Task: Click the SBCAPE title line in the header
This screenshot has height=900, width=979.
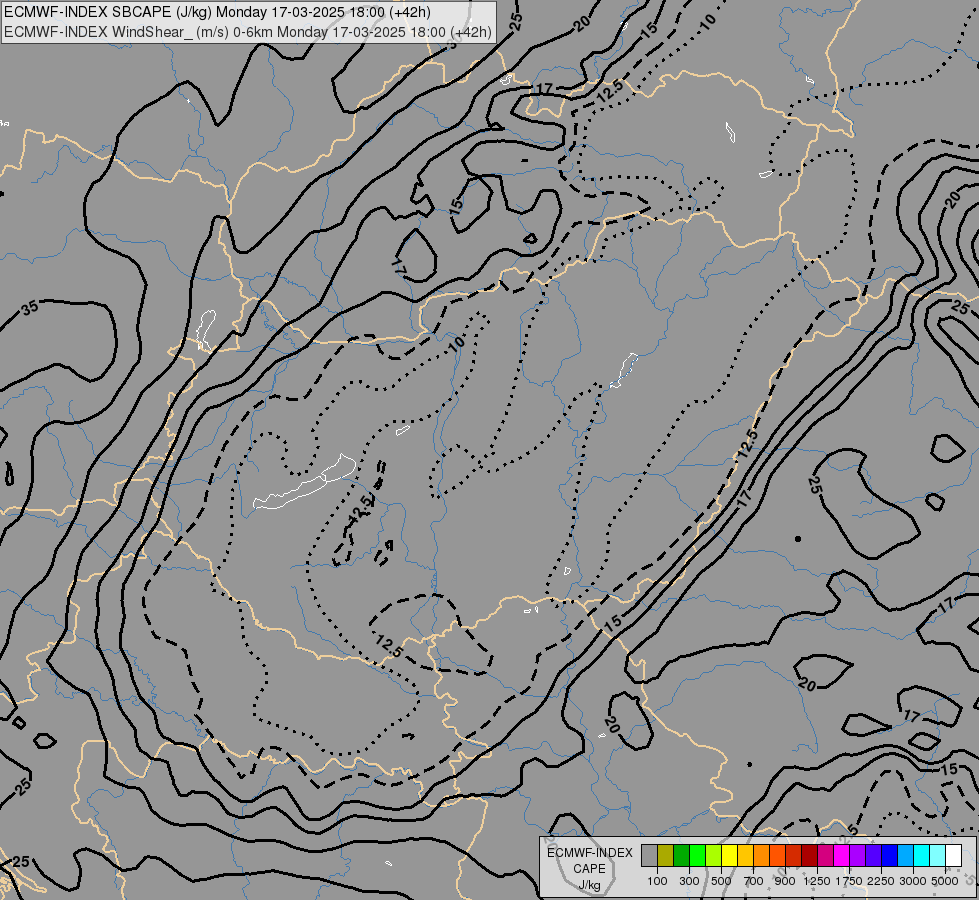Action: tap(217, 12)
